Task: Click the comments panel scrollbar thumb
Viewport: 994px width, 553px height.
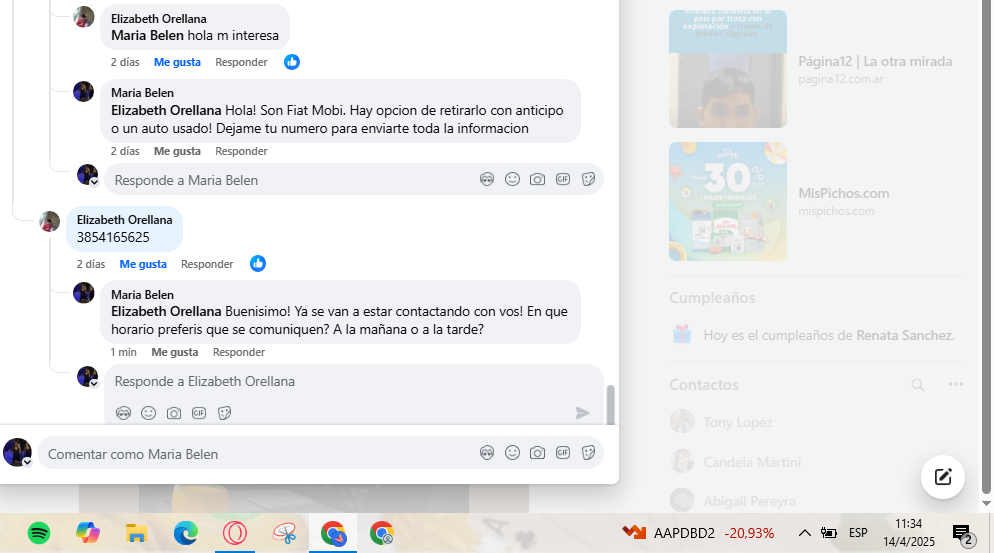Action: pos(610,404)
